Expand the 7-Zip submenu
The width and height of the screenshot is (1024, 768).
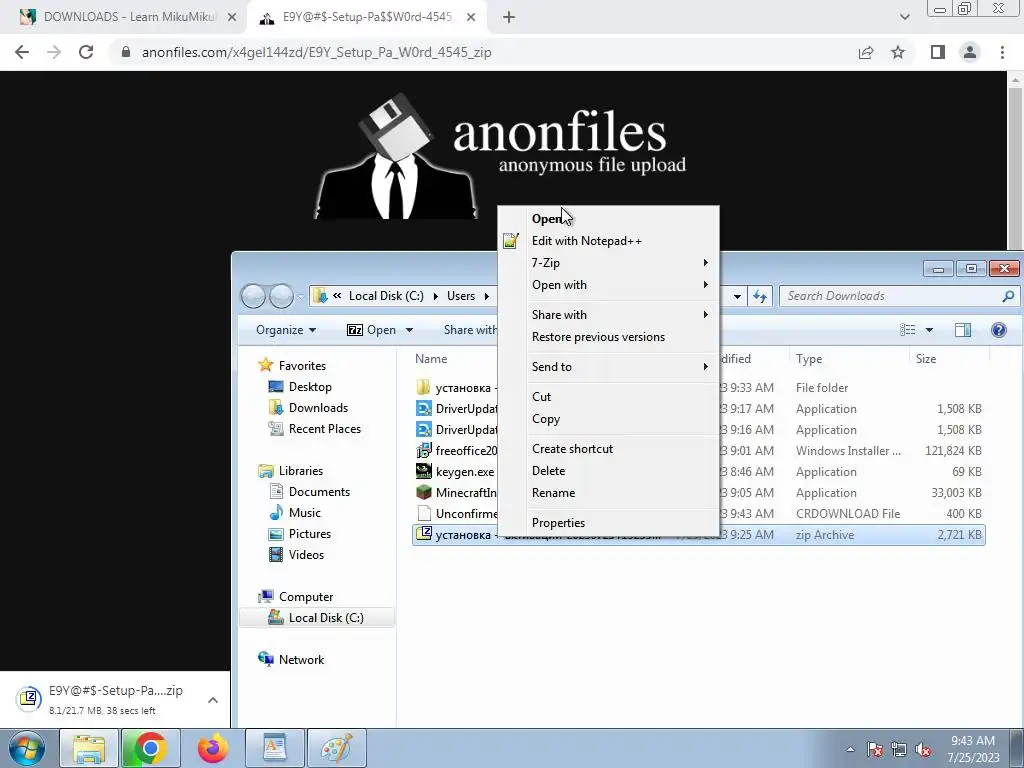tap(609, 263)
